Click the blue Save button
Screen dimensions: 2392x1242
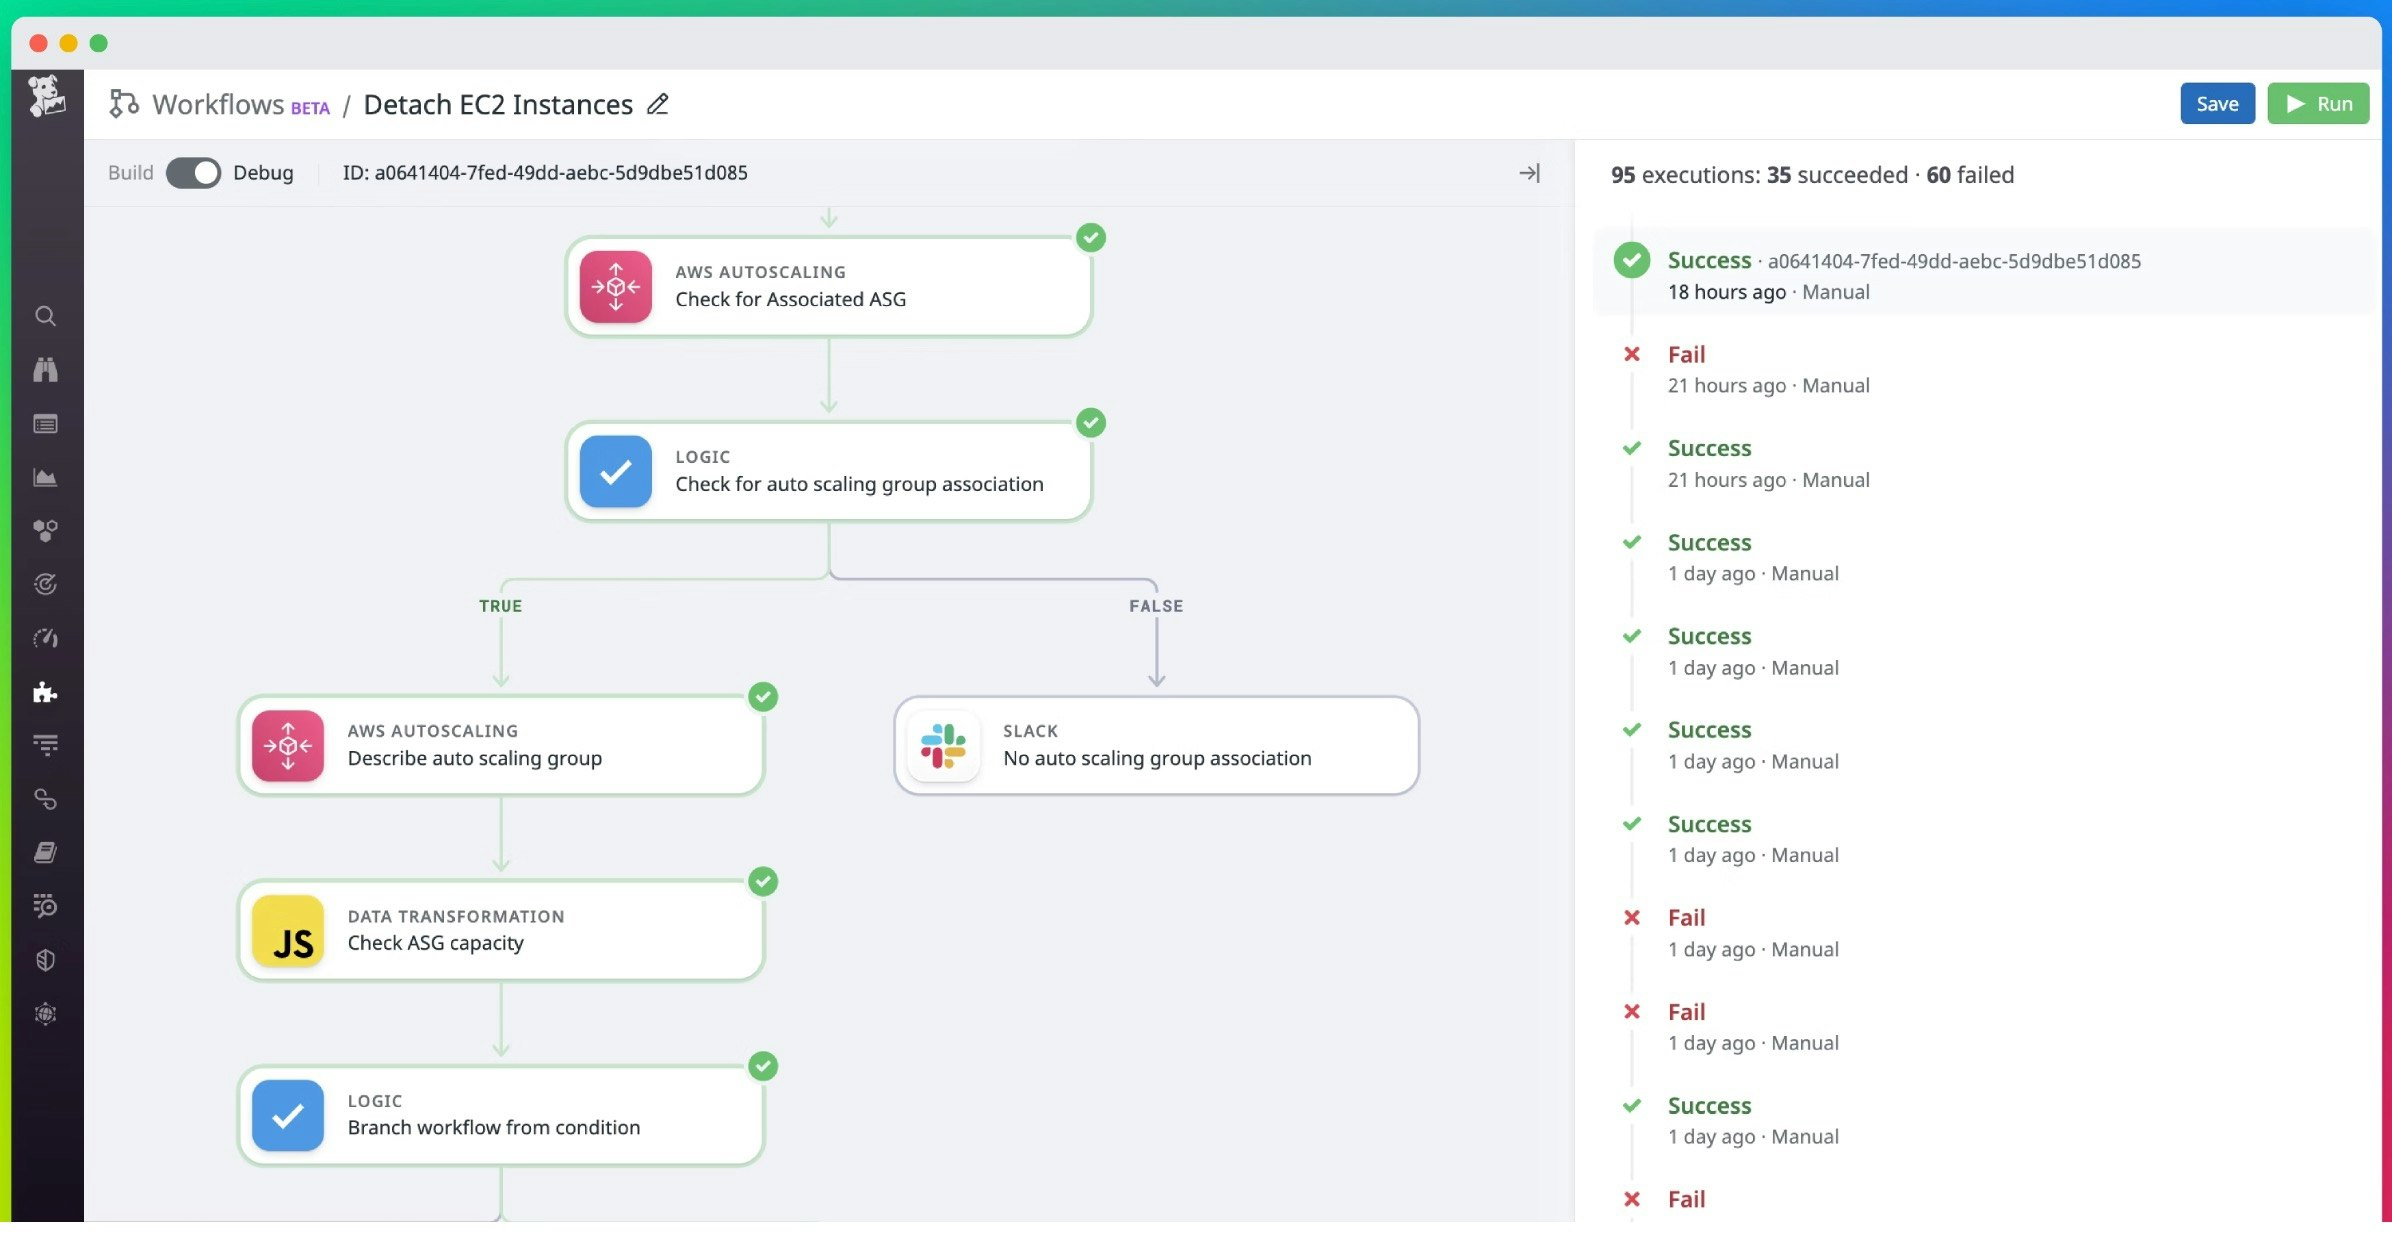point(2216,104)
